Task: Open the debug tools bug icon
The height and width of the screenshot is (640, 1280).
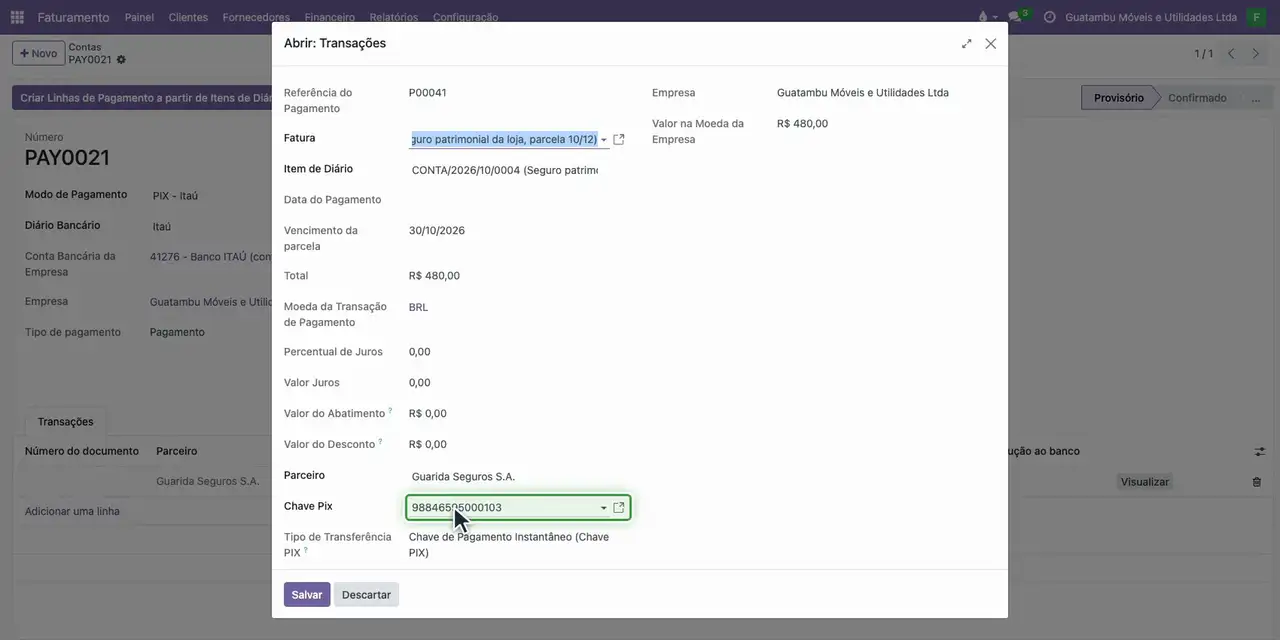Action: coord(983,17)
